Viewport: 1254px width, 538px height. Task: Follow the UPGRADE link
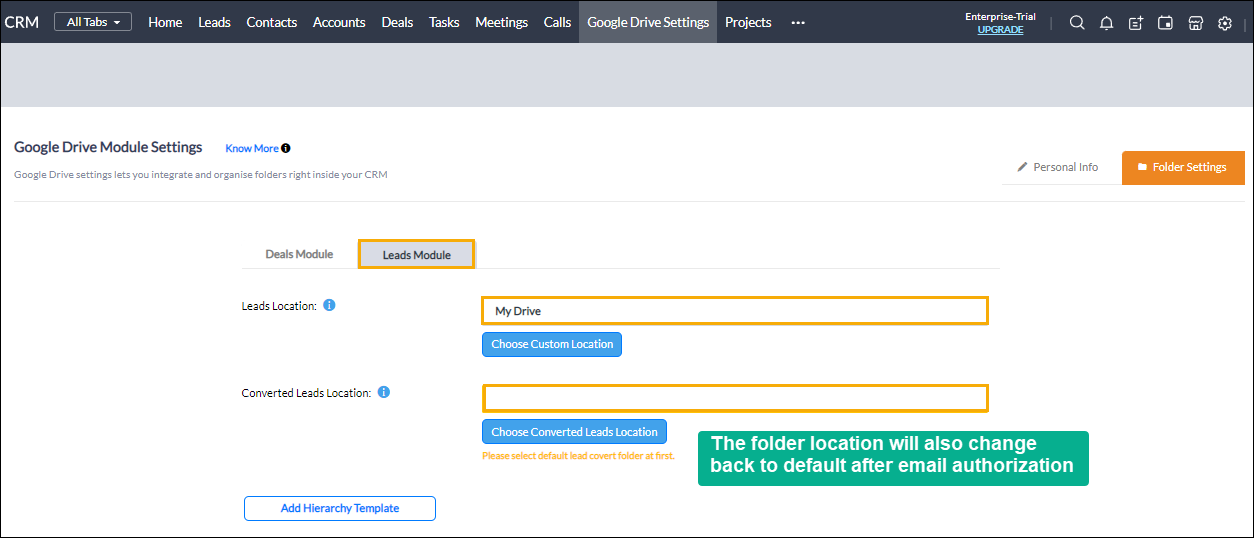pos(1000,30)
